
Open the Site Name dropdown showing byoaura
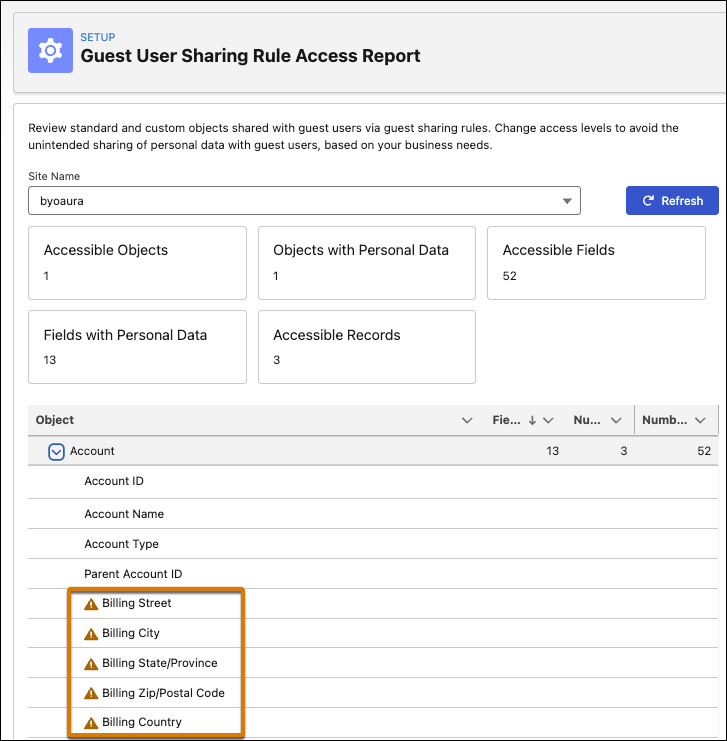click(304, 201)
